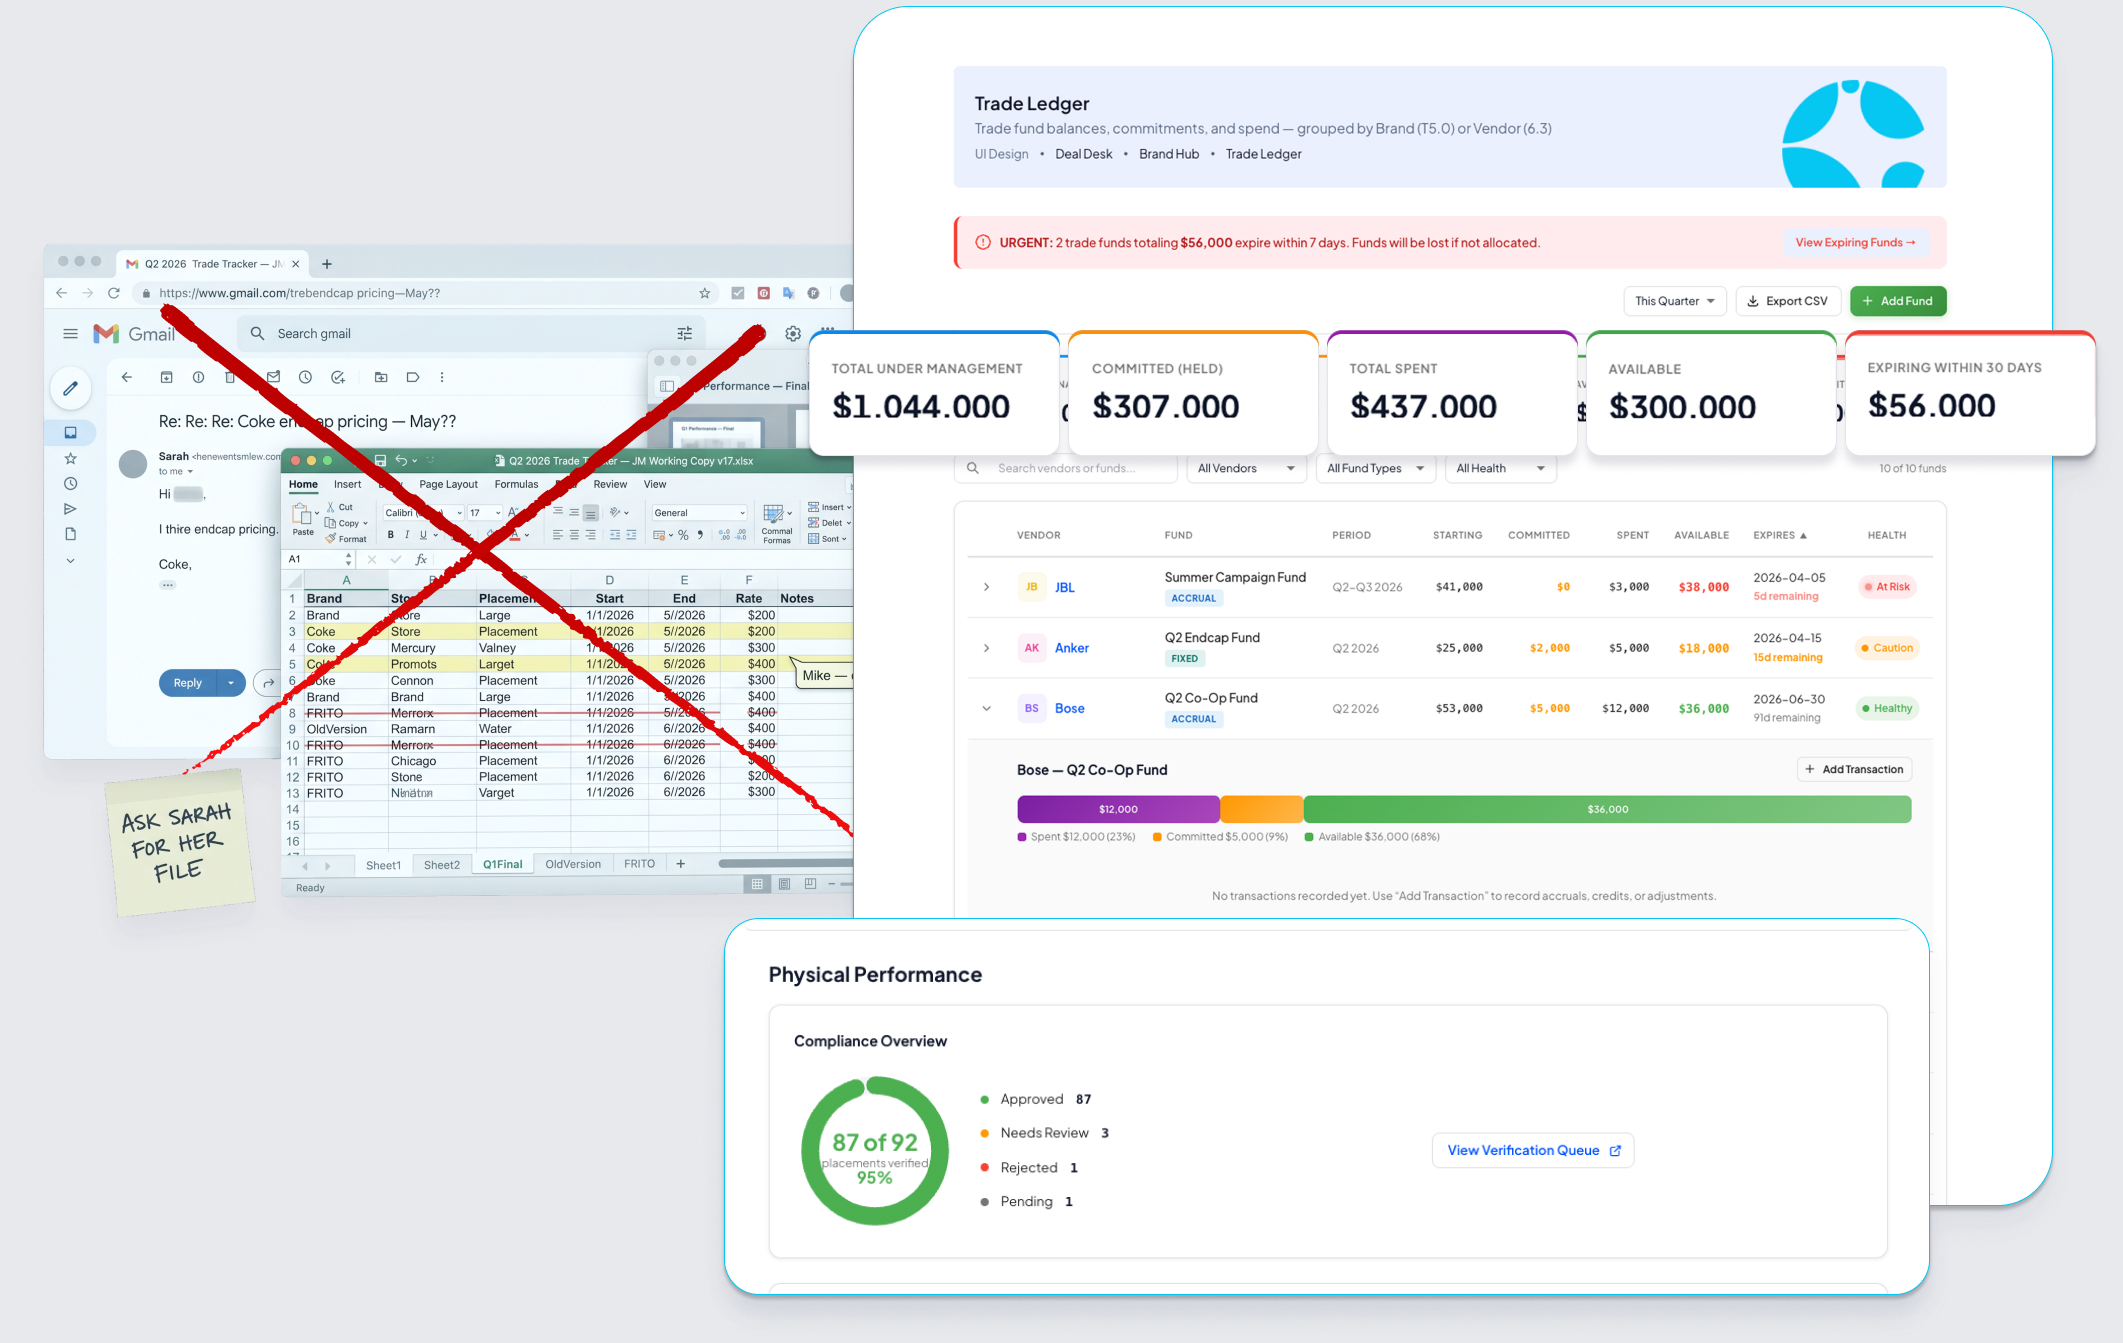This screenshot has width=2123, height=1343.
Task: Open Review tab in Excel
Action: 610,484
